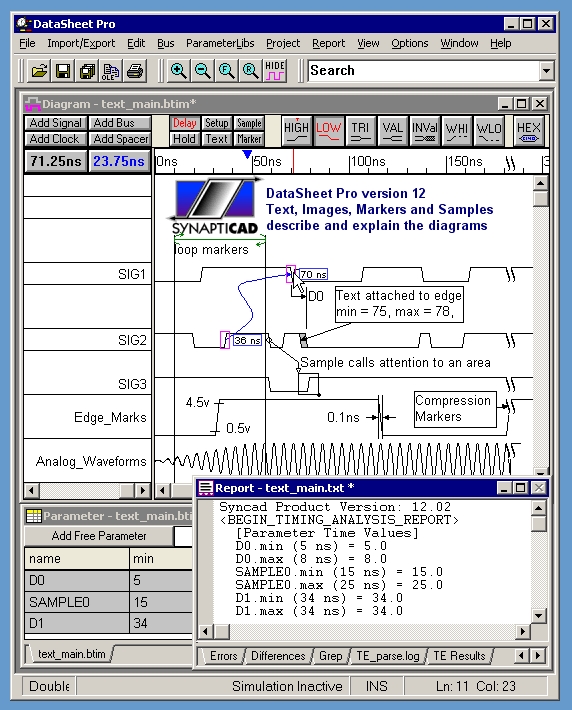Click the Compression Markers text box
This screenshot has height=710, width=572.
tap(455, 409)
